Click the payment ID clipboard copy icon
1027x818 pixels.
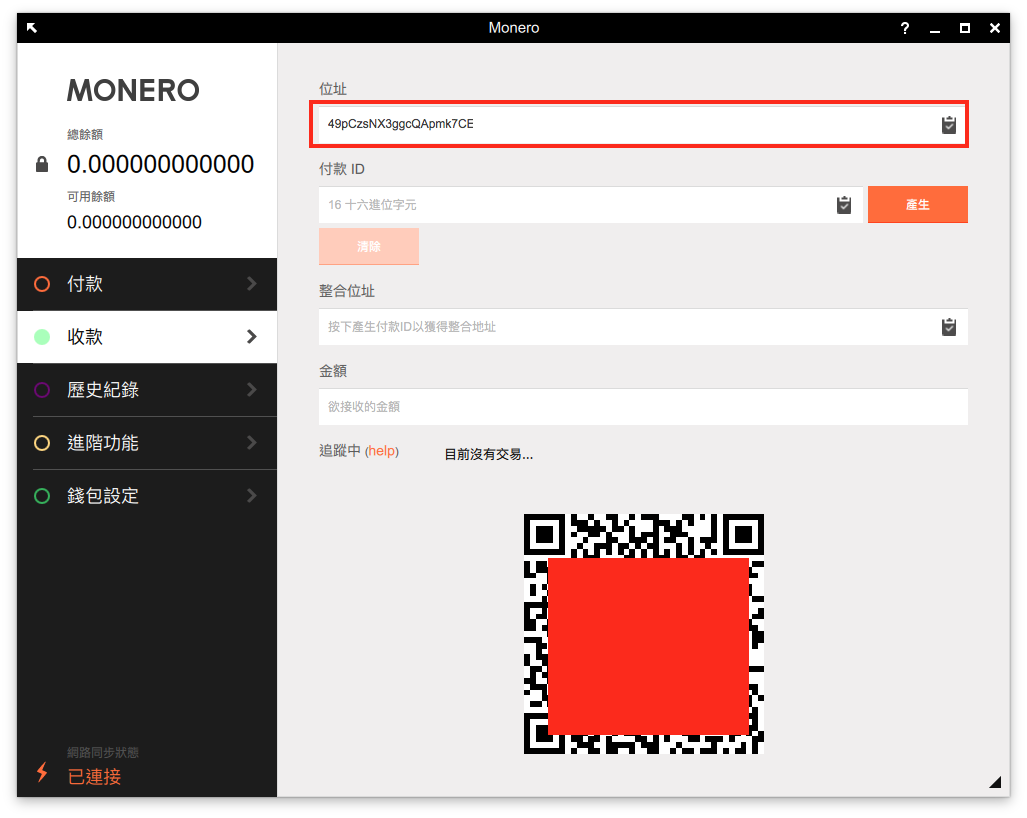click(844, 205)
